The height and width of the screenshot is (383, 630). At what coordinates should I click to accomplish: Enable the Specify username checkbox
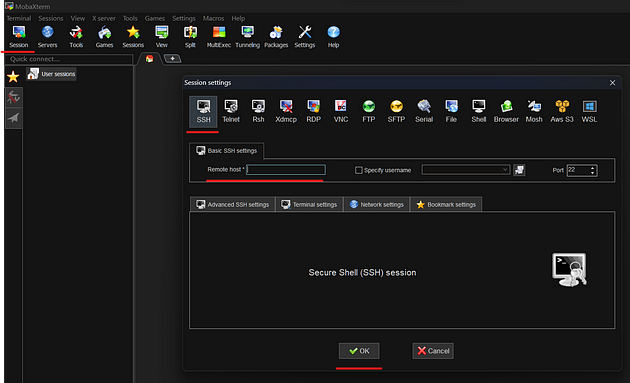pos(358,170)
